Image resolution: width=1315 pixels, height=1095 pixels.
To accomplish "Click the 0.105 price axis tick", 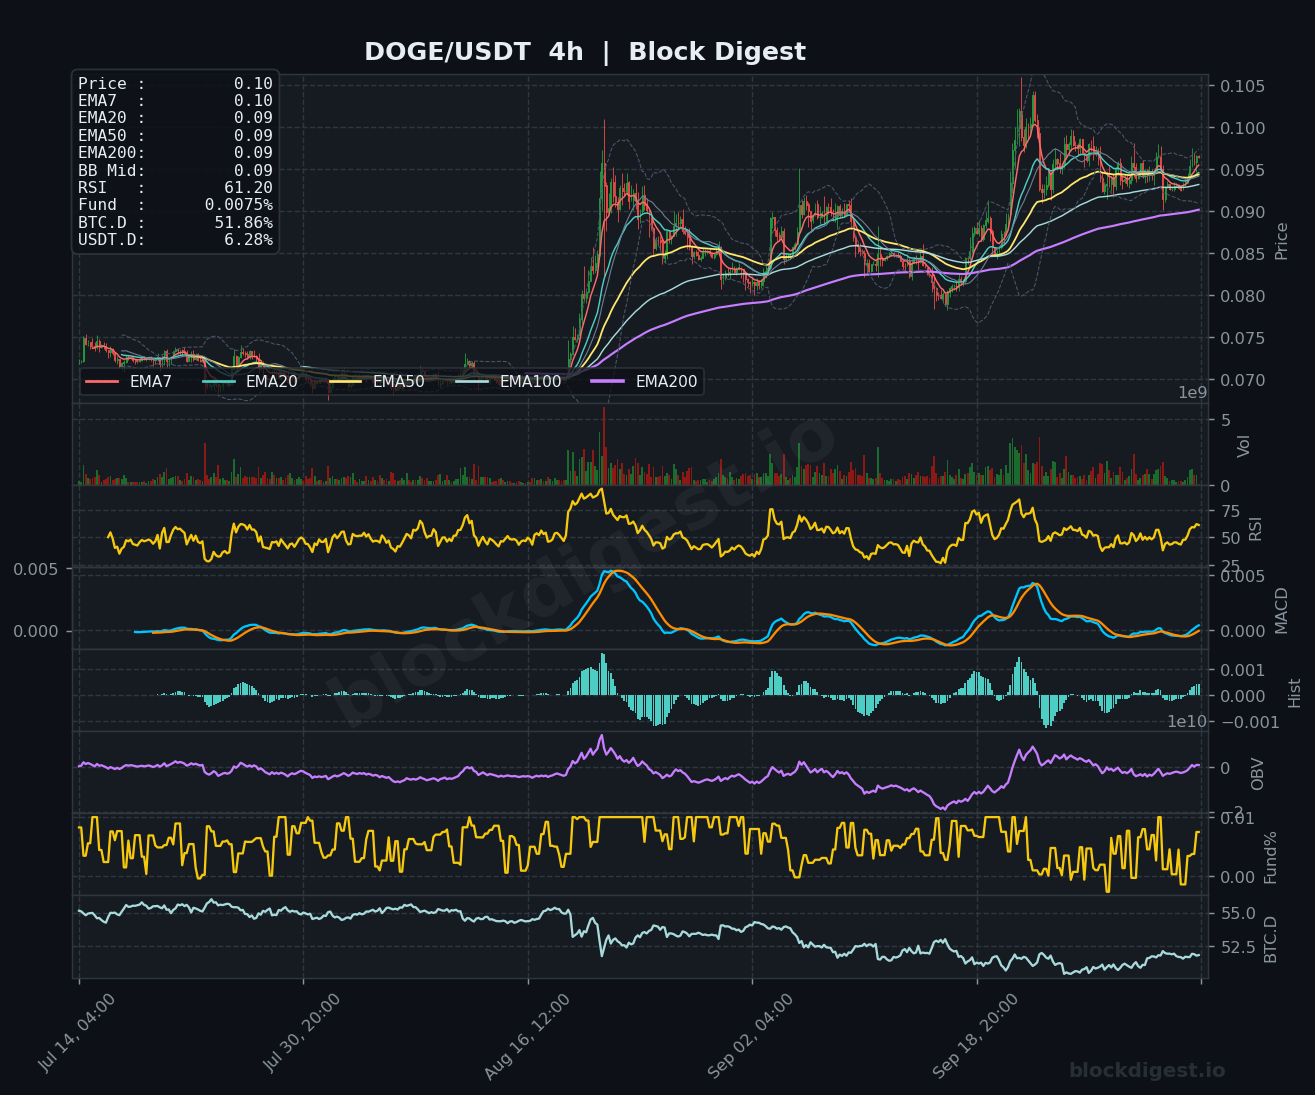I will [x=1242, y=86].
